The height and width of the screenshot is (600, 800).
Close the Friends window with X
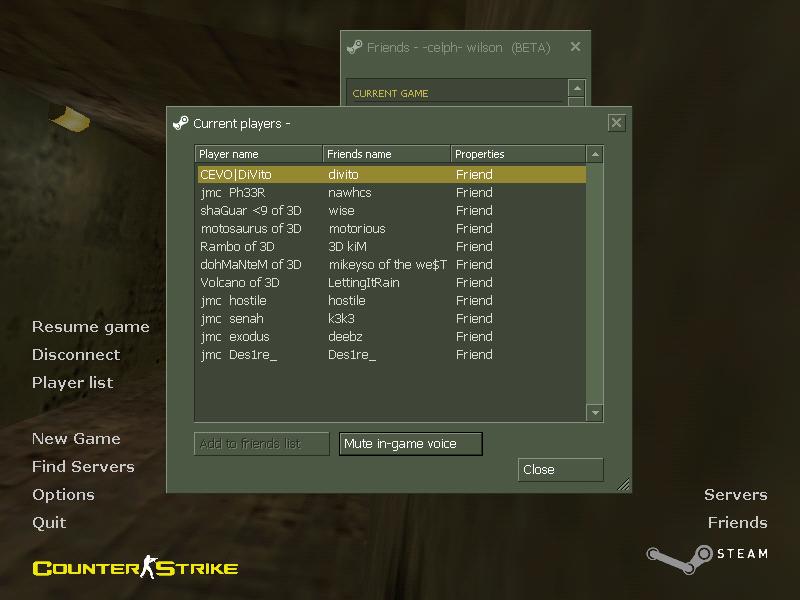tap(576, 47)
